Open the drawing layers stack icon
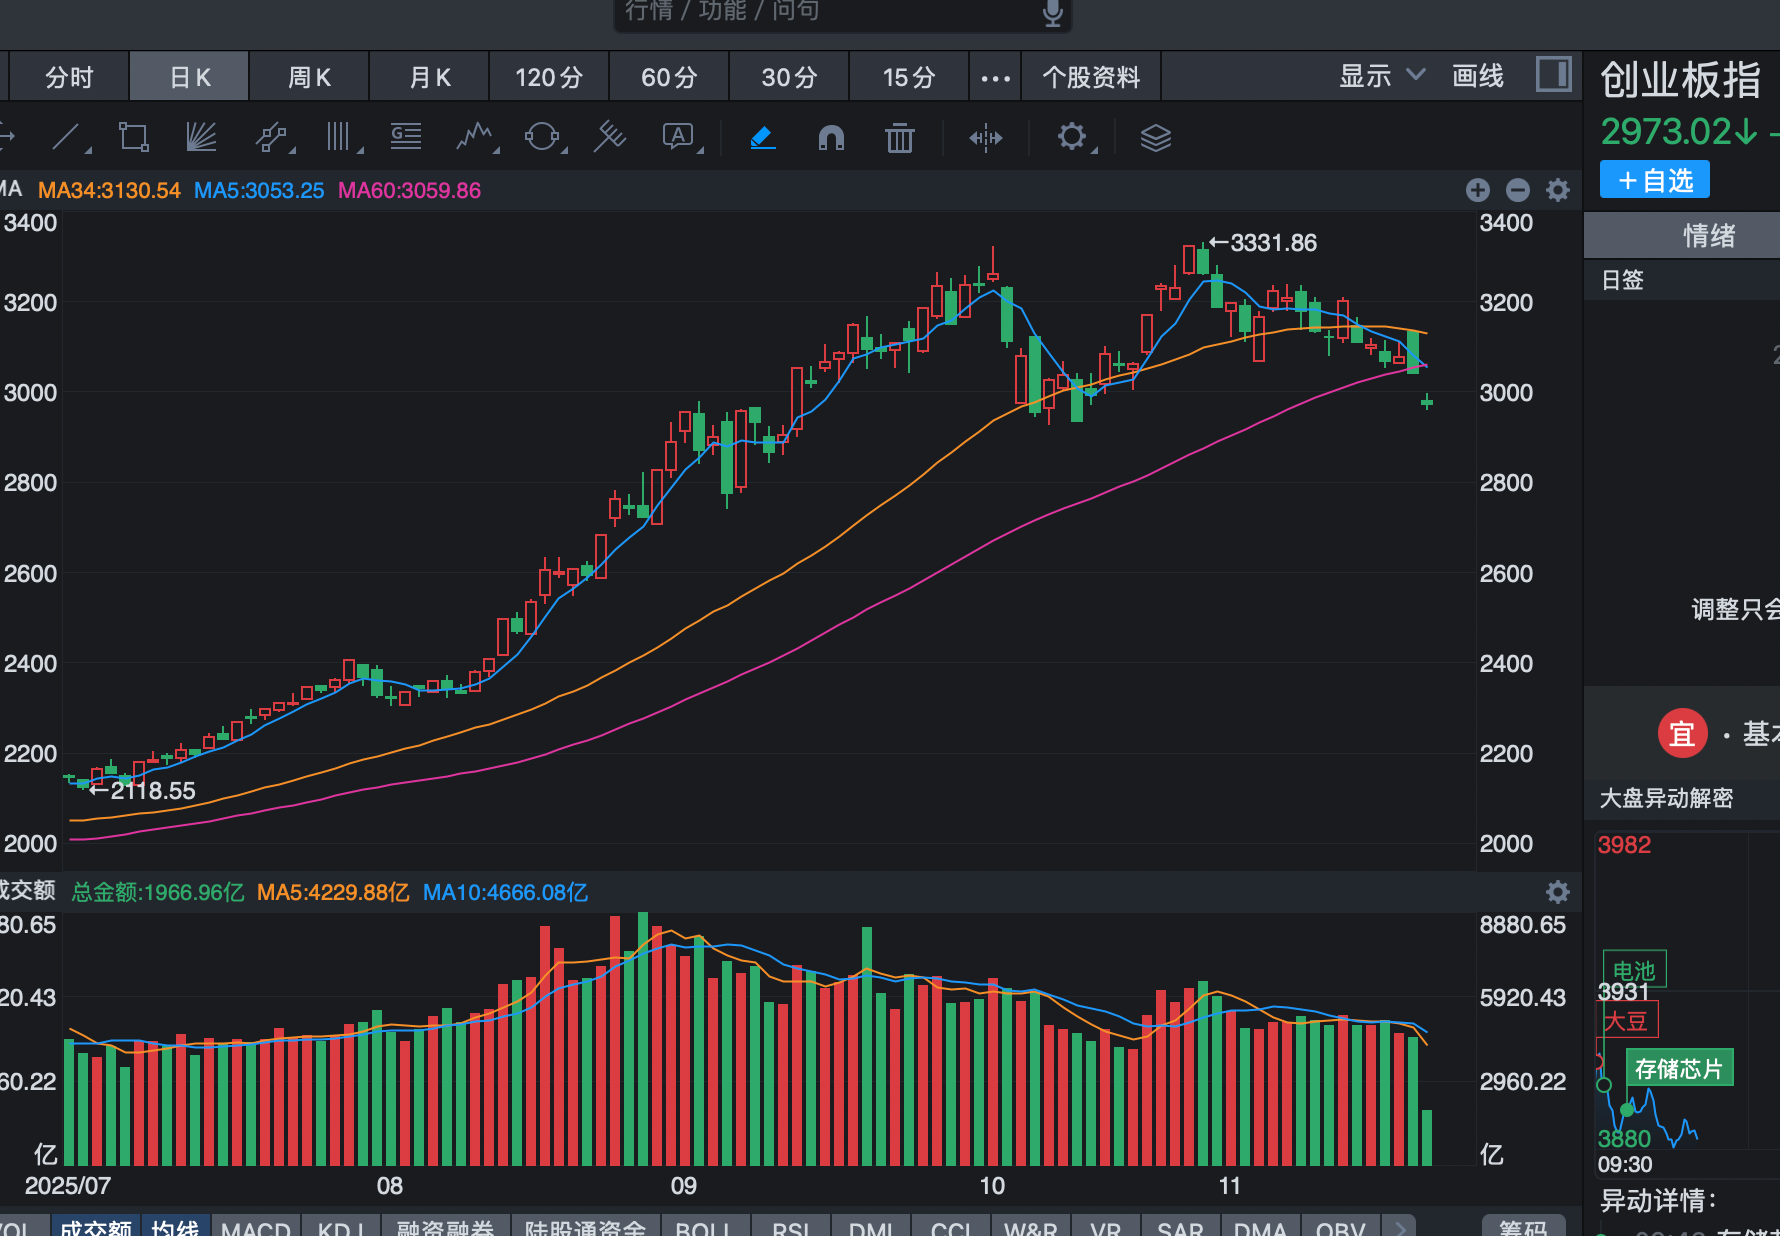Image resolution: width=1780 pixels, height=1236 pixels. (1155, 137)
